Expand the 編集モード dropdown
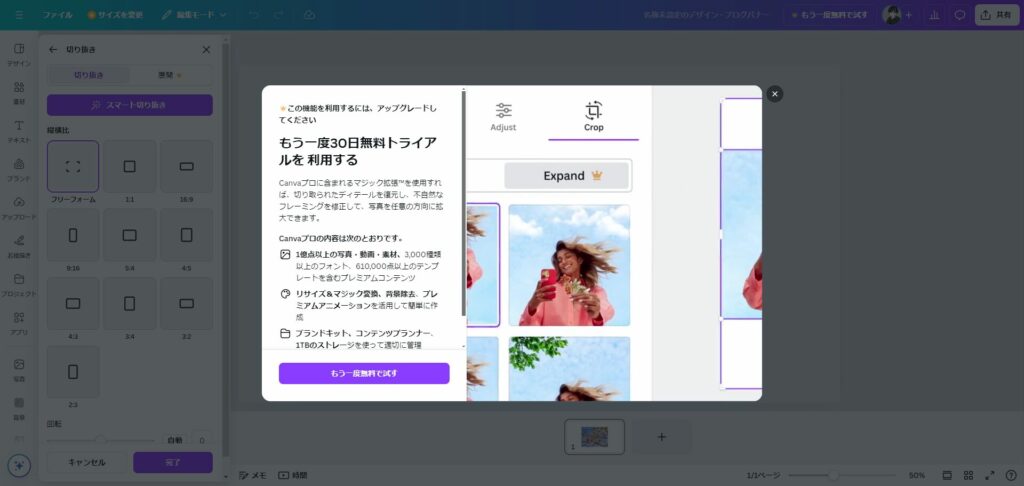Screen dimensions: 1024x486 pos(195,14)
